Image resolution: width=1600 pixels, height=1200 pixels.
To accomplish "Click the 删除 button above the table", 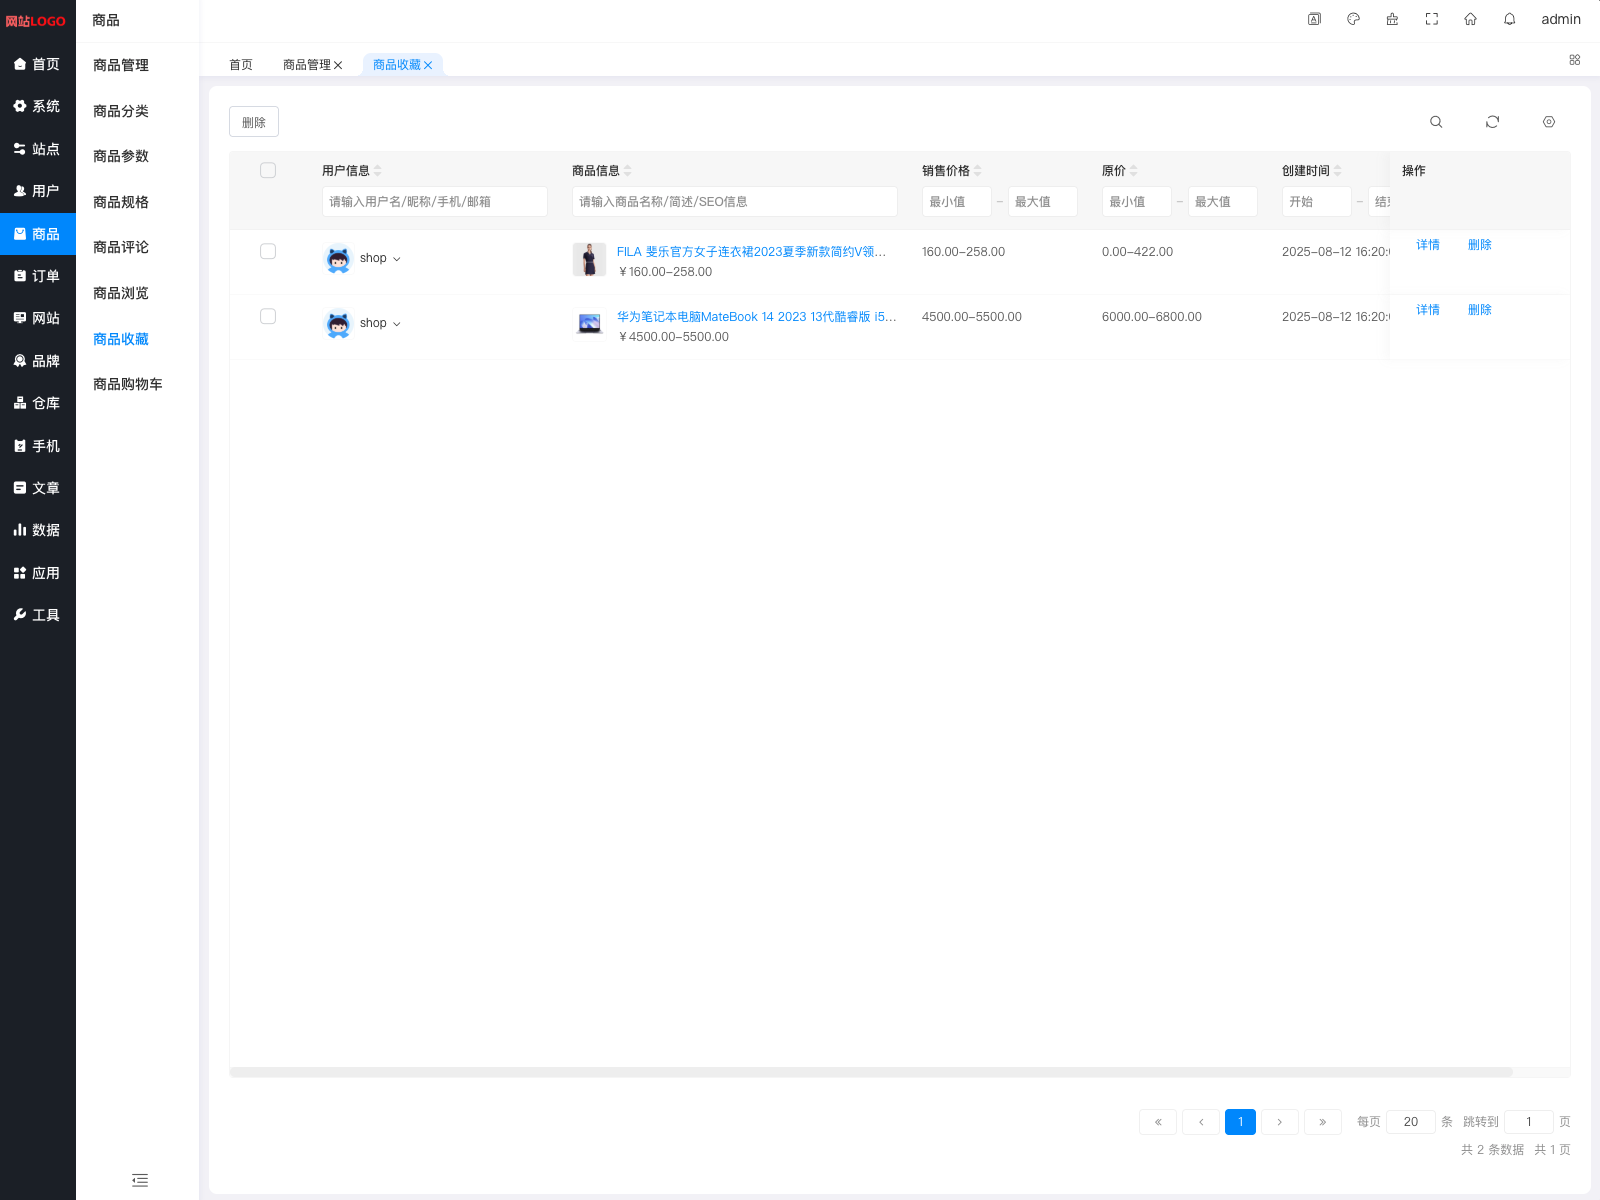I will (x=254, y=122).
